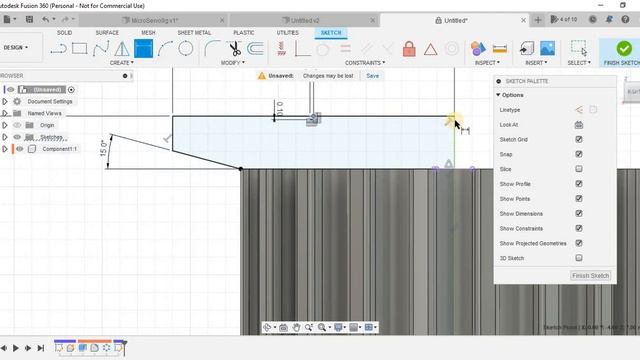Image resolution: width=640 pixels, height=360 pixels.
Task: Toggle the Snap checkbox
Action: click(579, 154)
